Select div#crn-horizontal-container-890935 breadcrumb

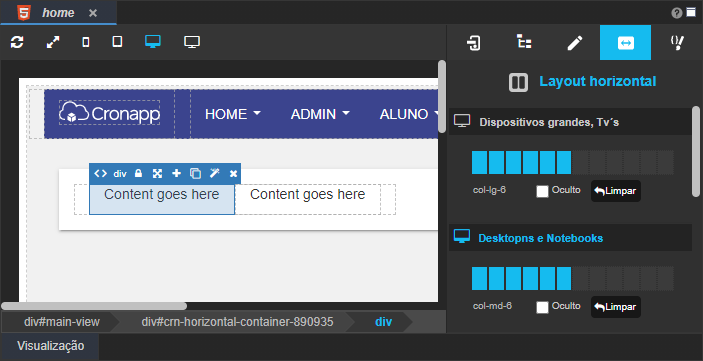click(x=238, y=322)
